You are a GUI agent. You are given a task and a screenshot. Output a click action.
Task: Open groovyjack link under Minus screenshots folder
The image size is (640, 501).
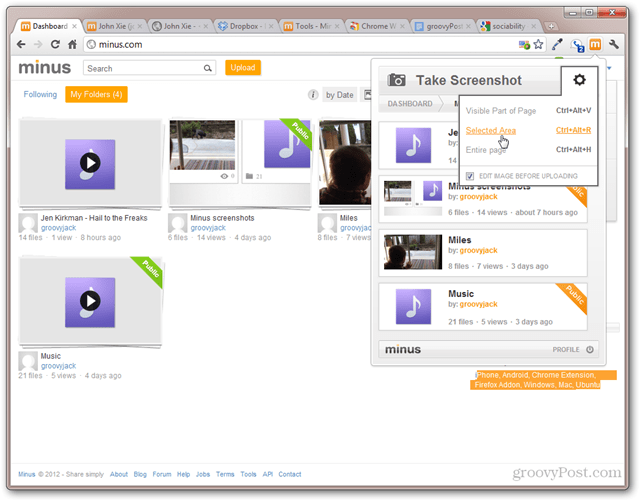click(208, 228)
